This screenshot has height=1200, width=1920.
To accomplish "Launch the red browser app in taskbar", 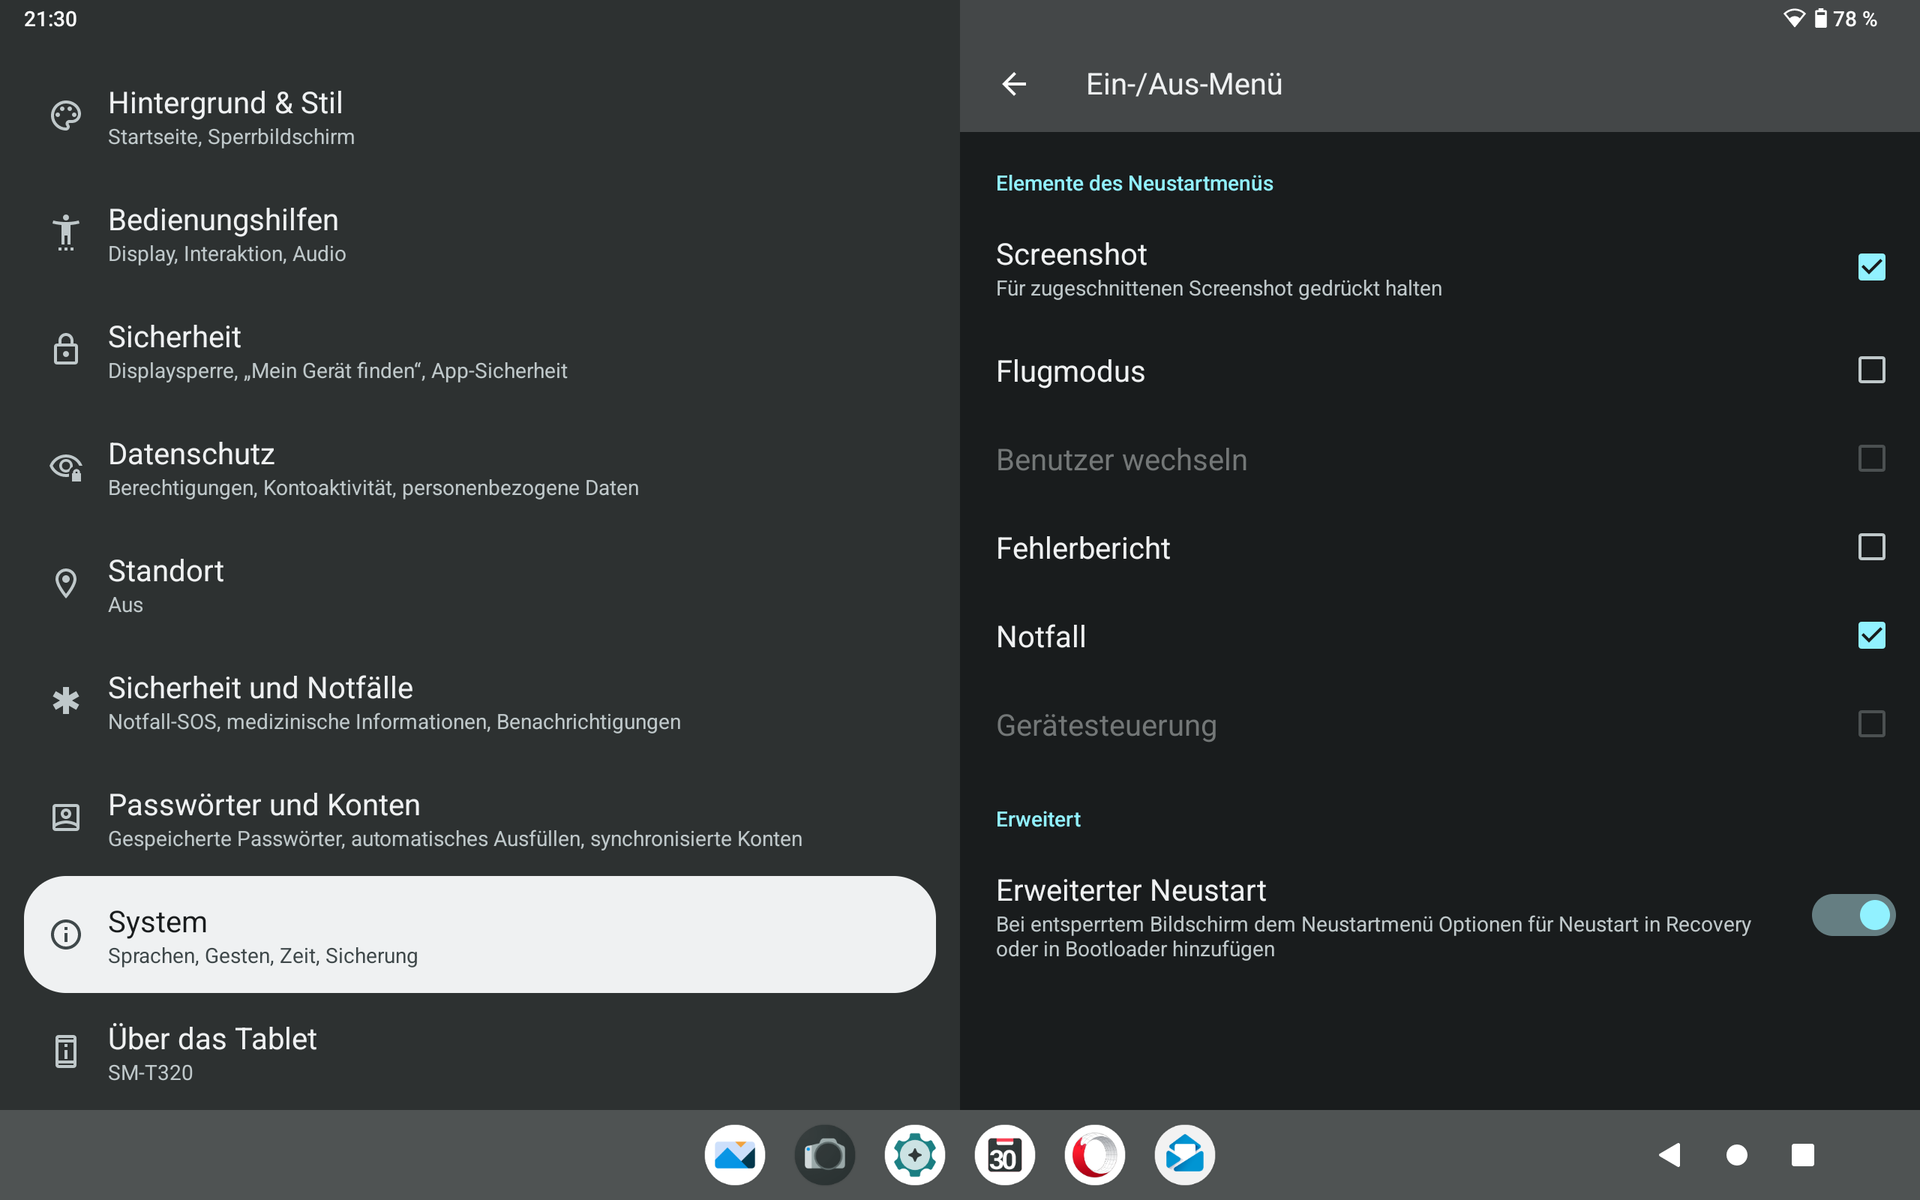I will click(1095, 1155).
